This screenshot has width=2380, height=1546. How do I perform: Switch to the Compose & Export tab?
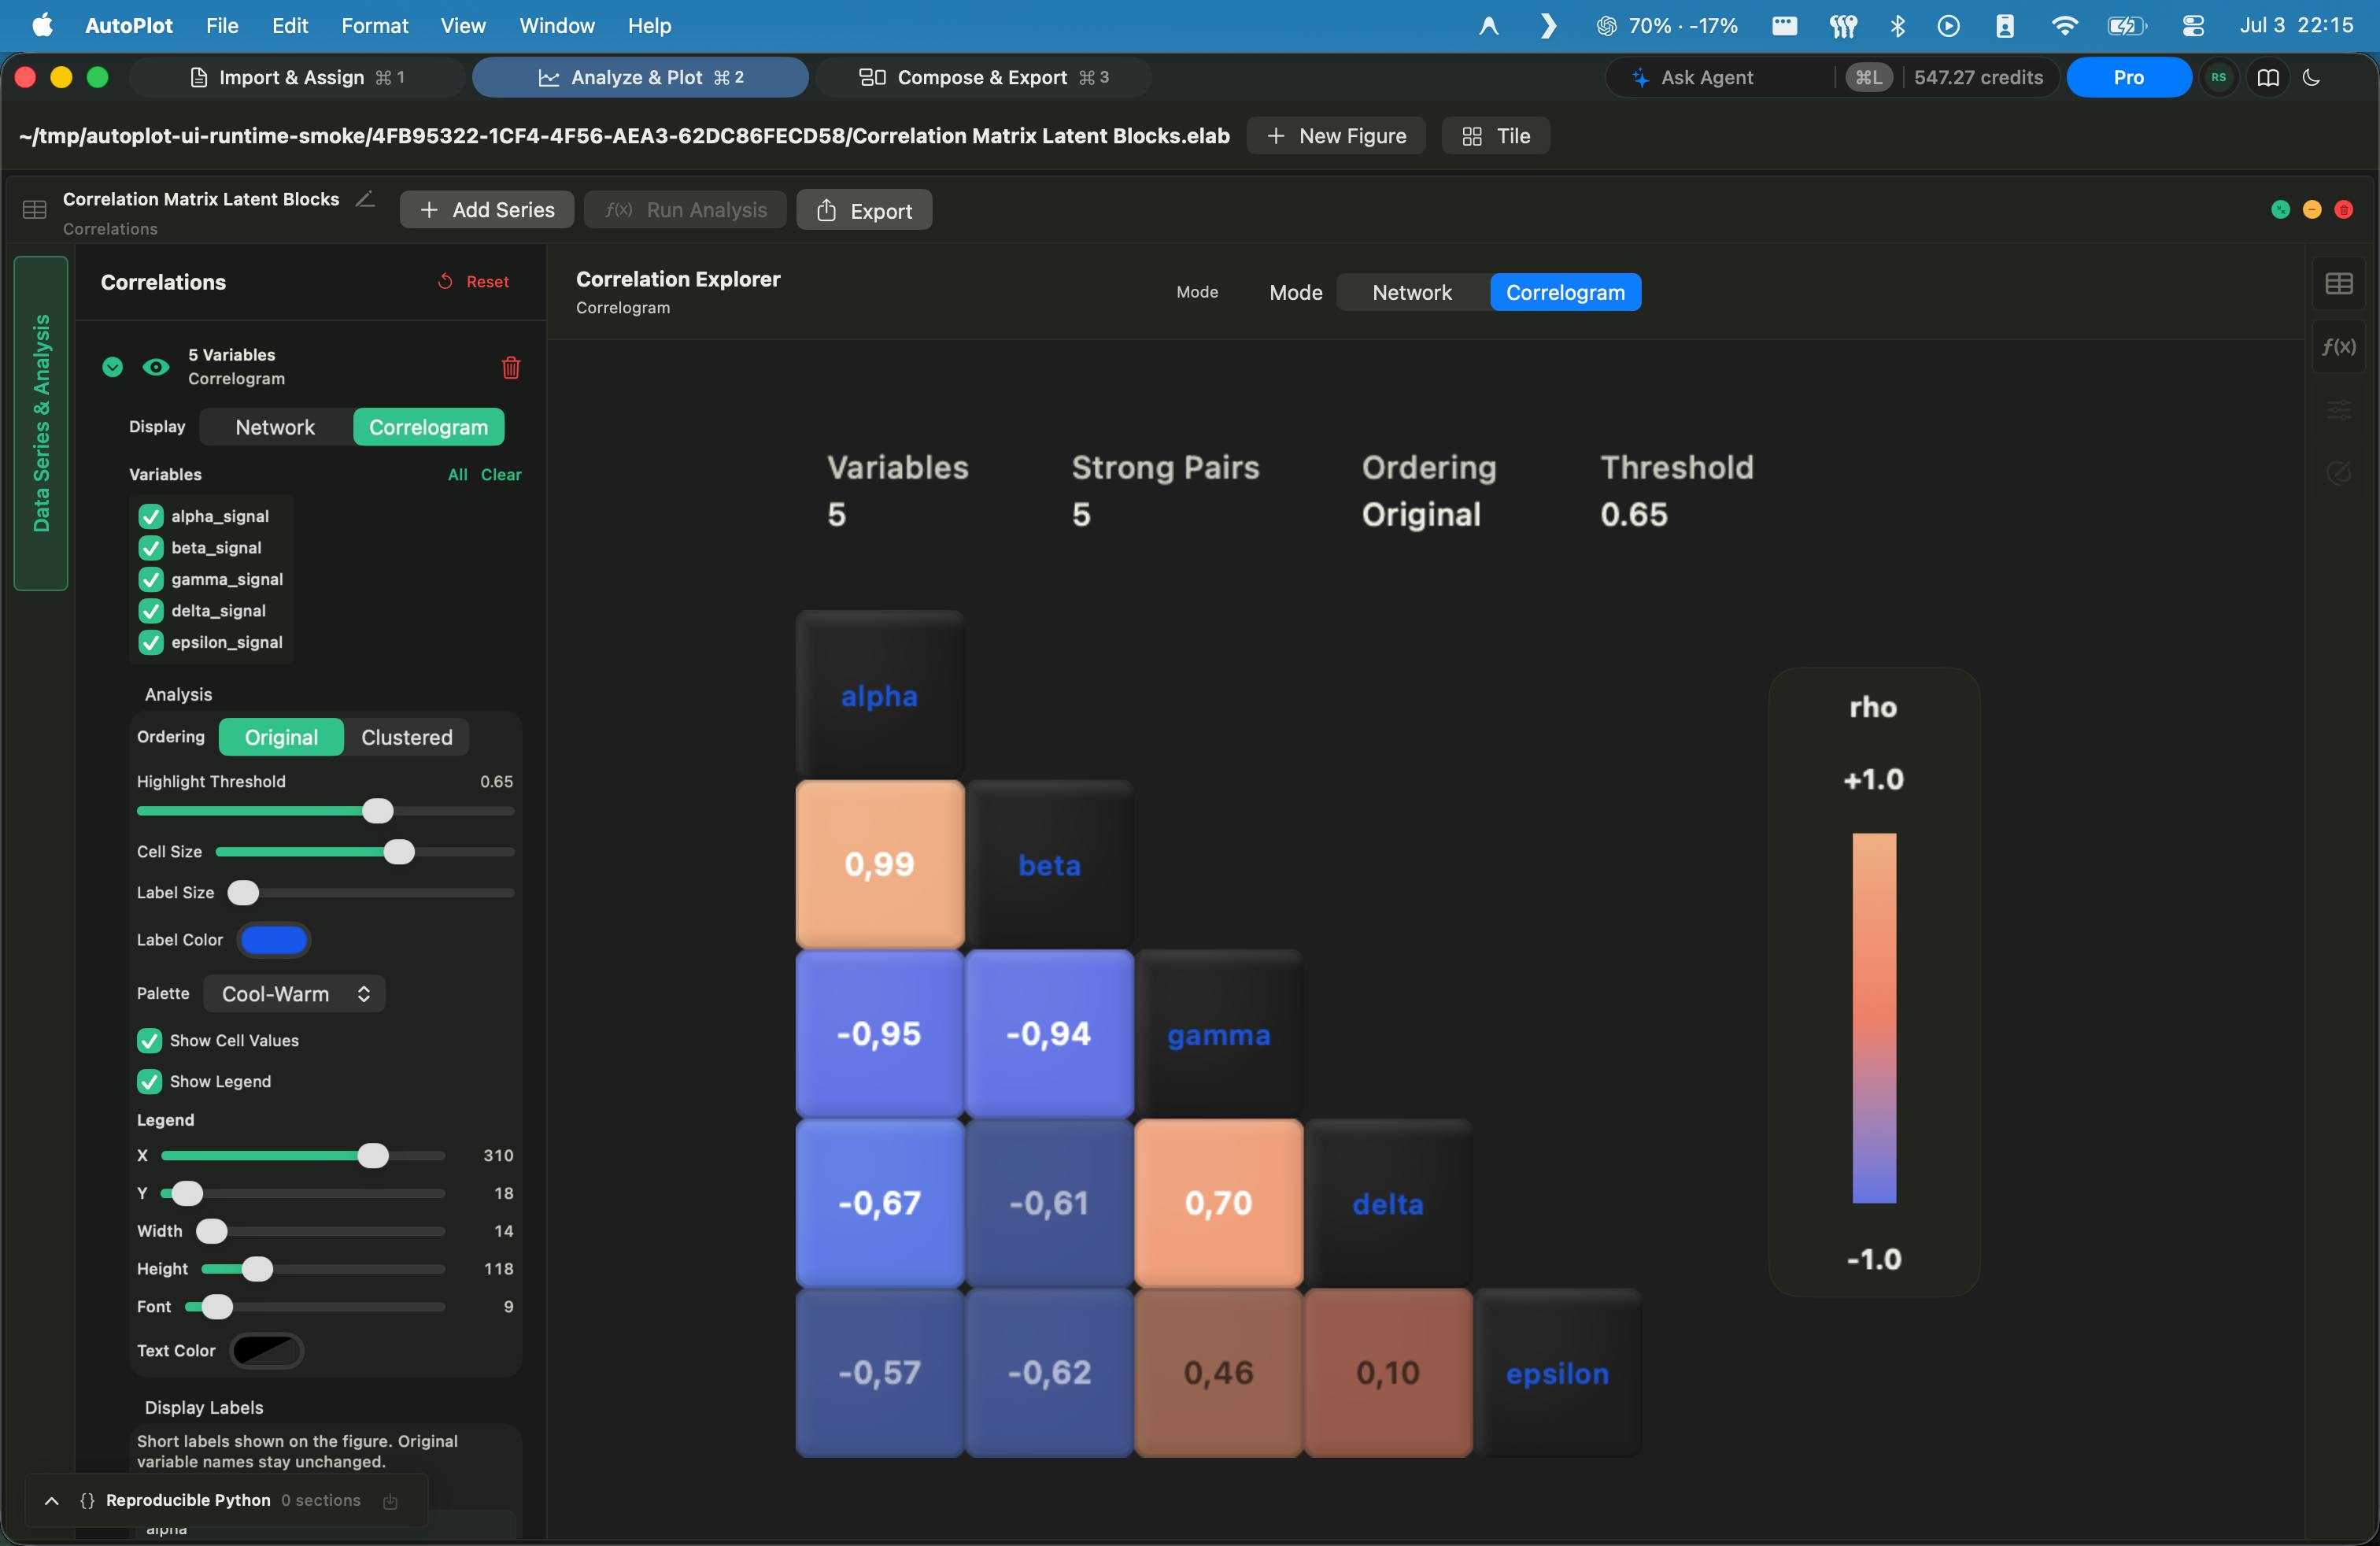pyautogui.click(x=983, y=77)
